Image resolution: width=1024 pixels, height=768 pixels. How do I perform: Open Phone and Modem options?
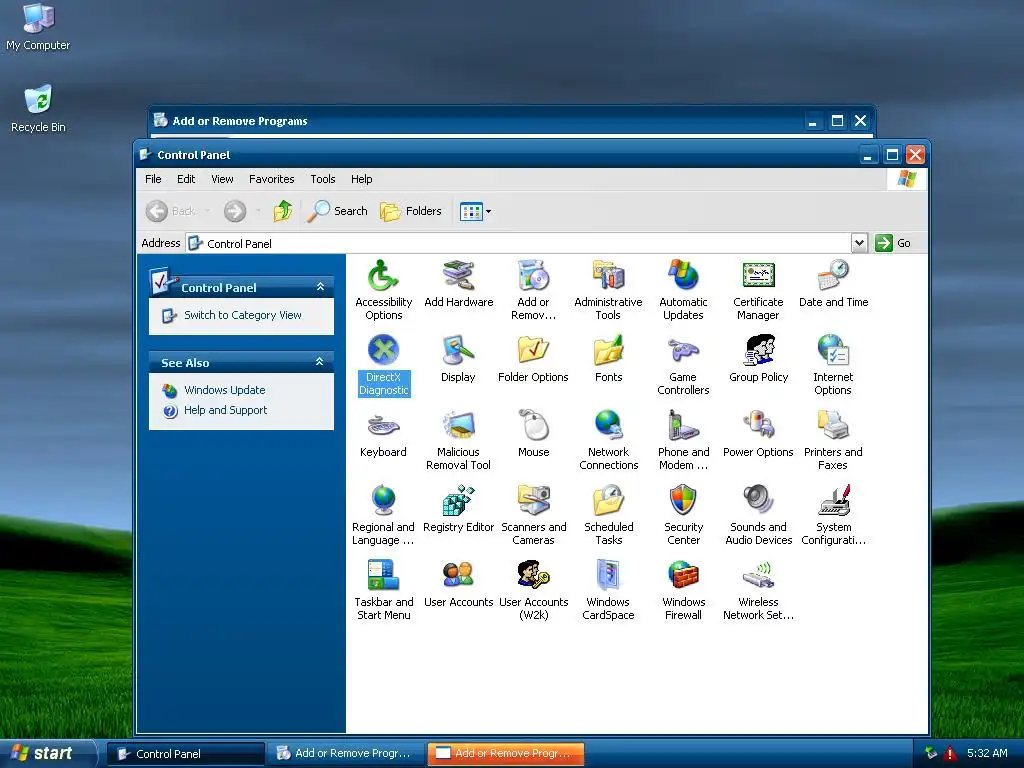point(683,440)
